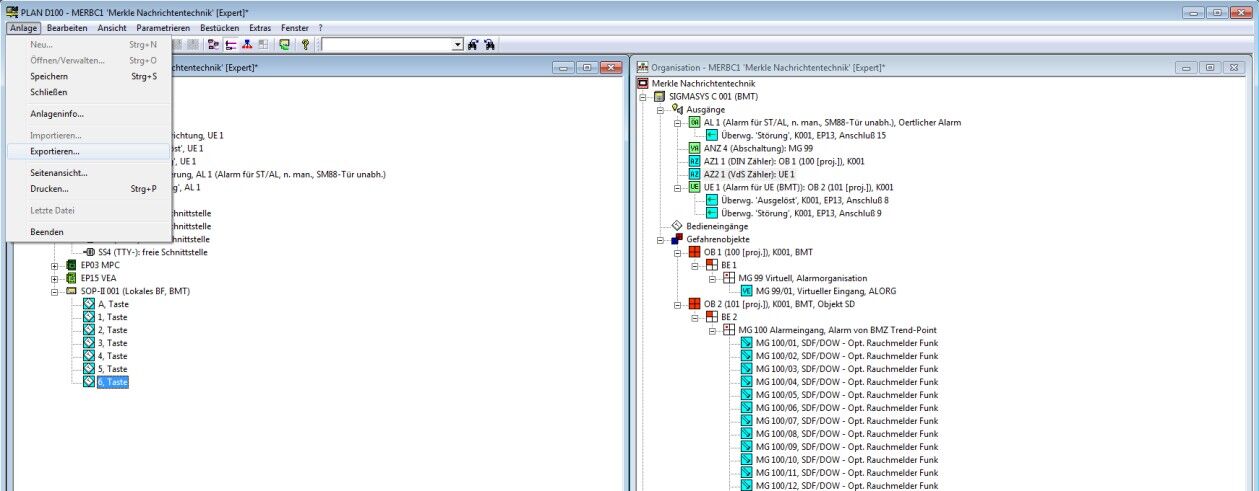Open Seitenansicht... print preview entry
This screenshot has height=491, width=1259.
88,173
